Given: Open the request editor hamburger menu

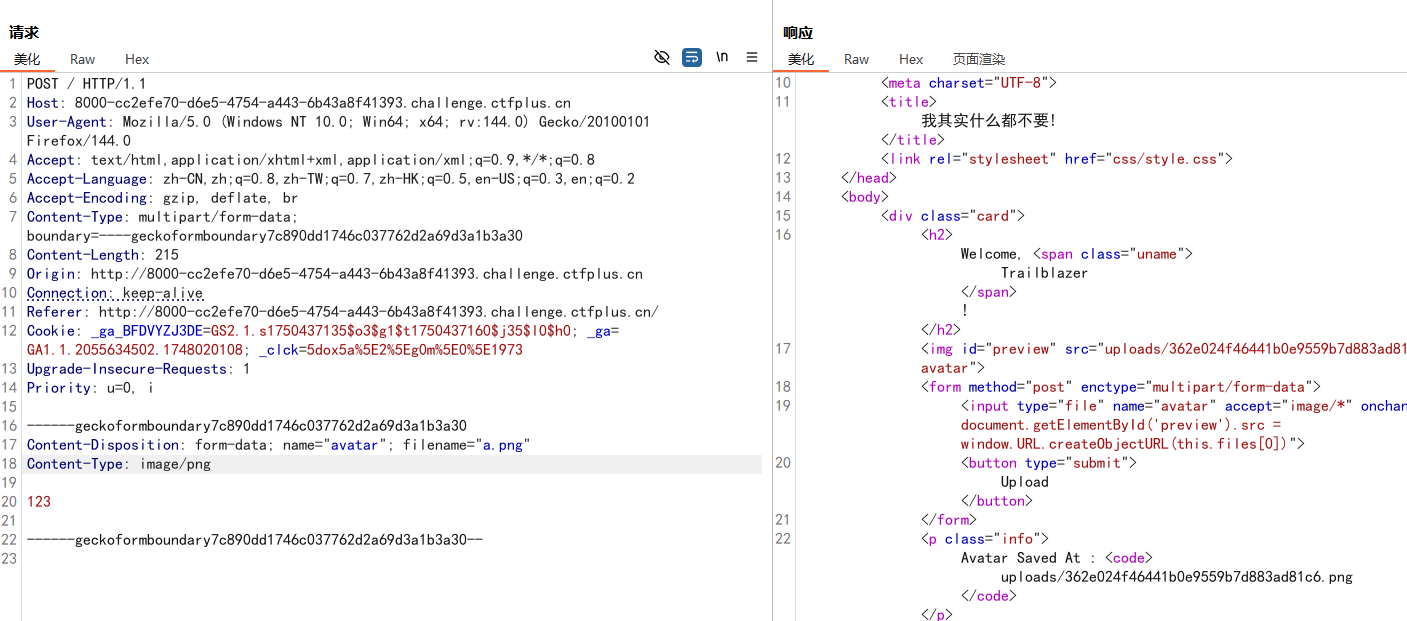Looking at the screenshot, I should [x=752, y=58].
